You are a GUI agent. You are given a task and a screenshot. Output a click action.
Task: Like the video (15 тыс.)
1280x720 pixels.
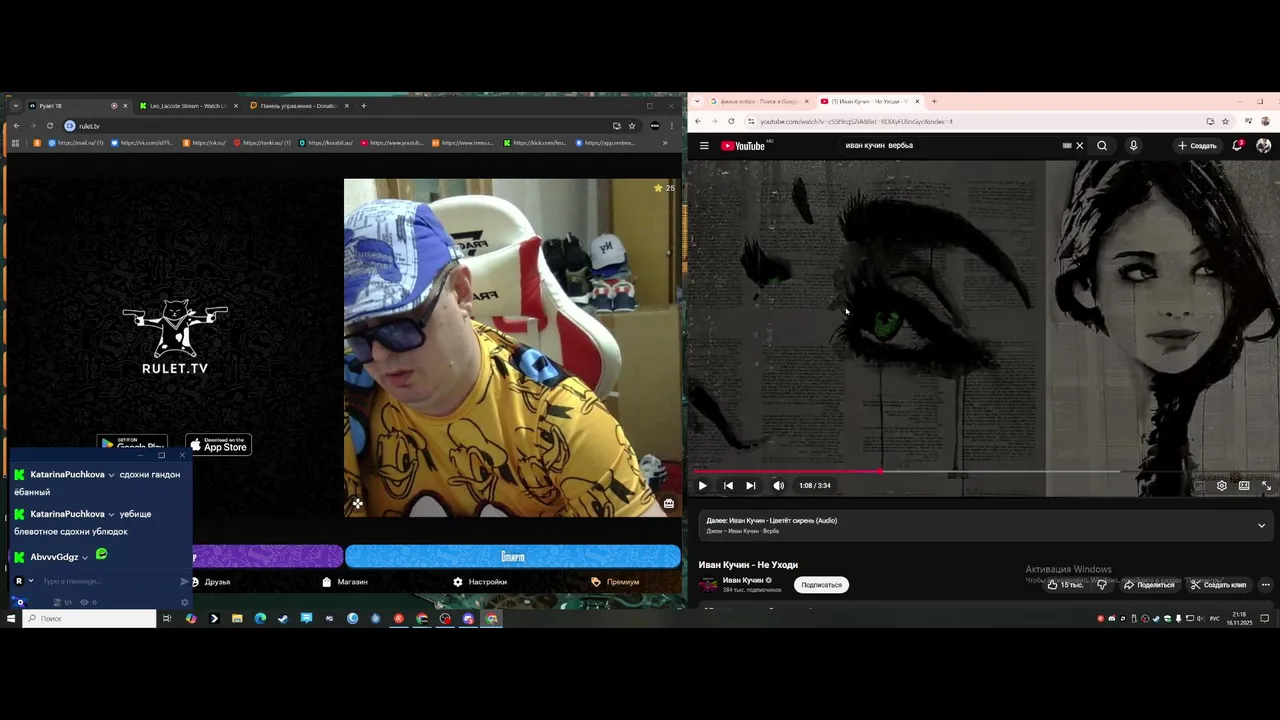coord(1065,585)
